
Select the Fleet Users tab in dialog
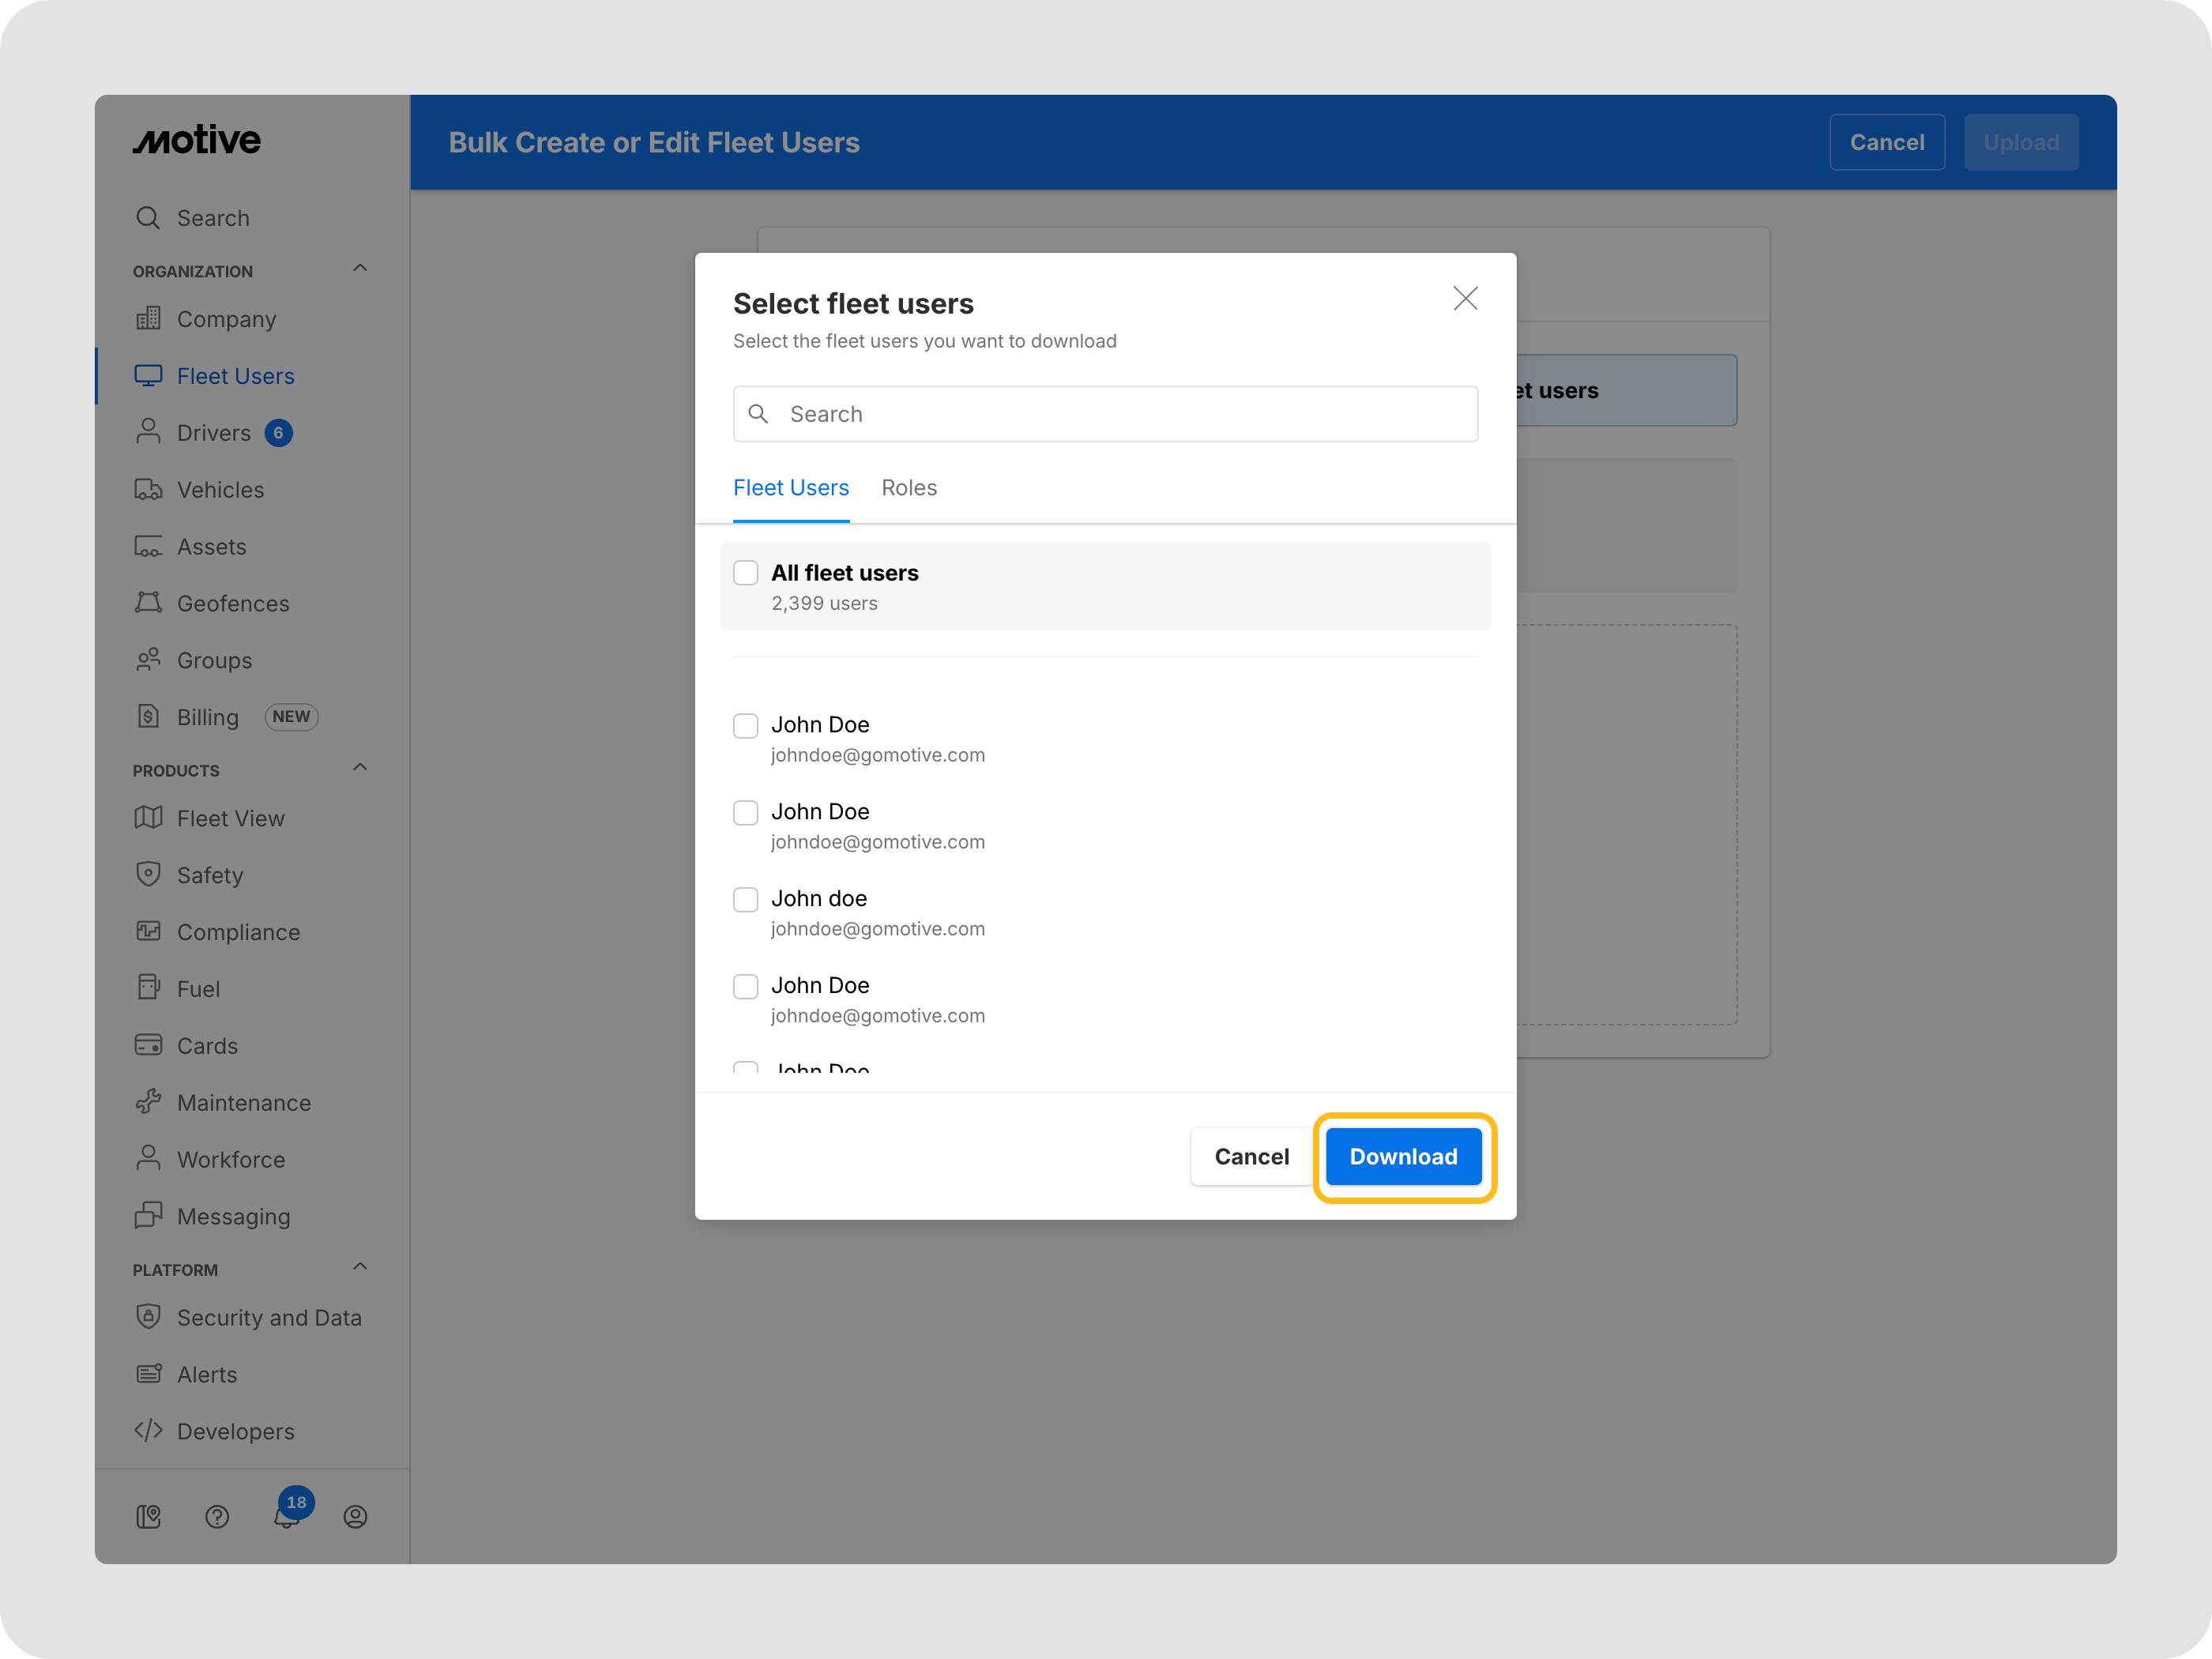coord(790,488)
